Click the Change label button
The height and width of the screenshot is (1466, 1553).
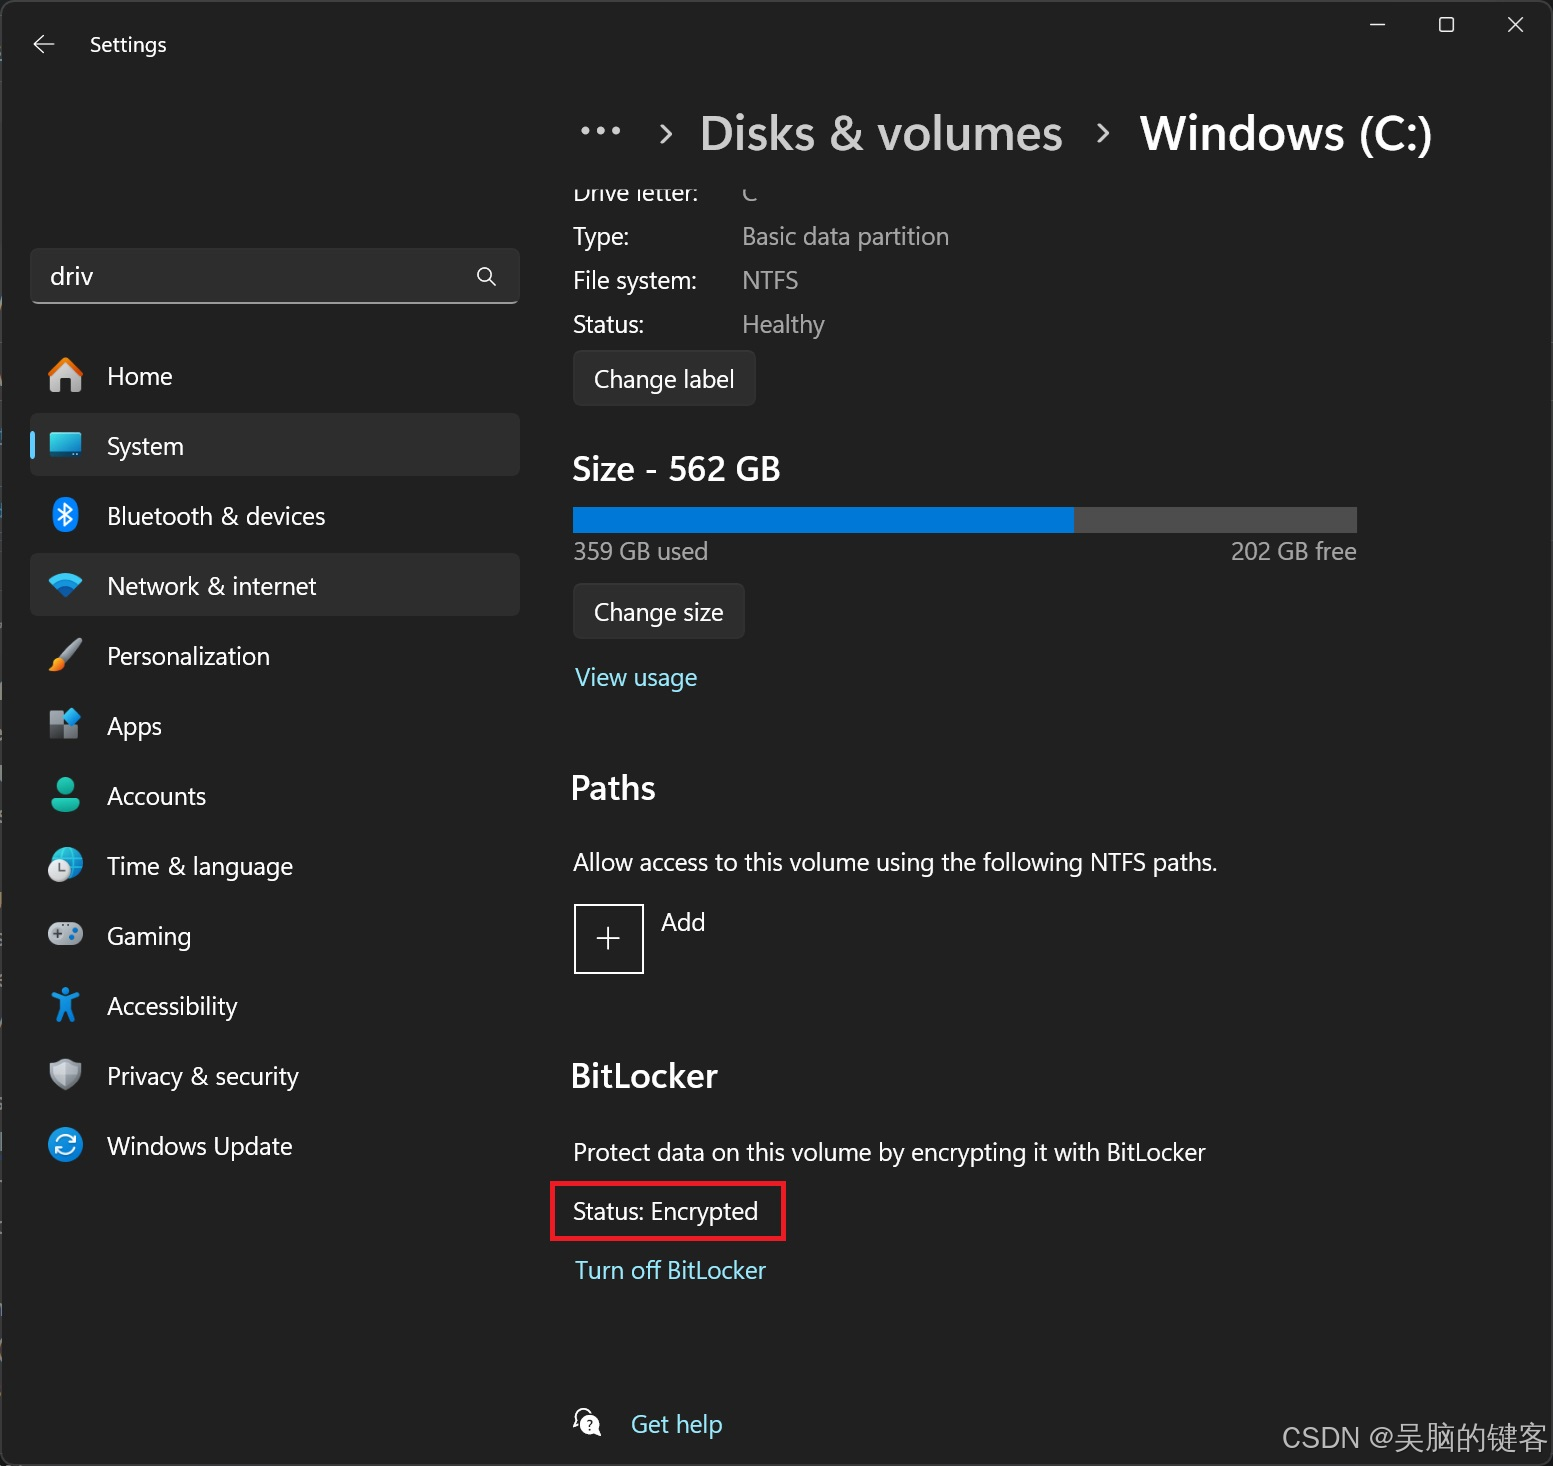[664, 379]
